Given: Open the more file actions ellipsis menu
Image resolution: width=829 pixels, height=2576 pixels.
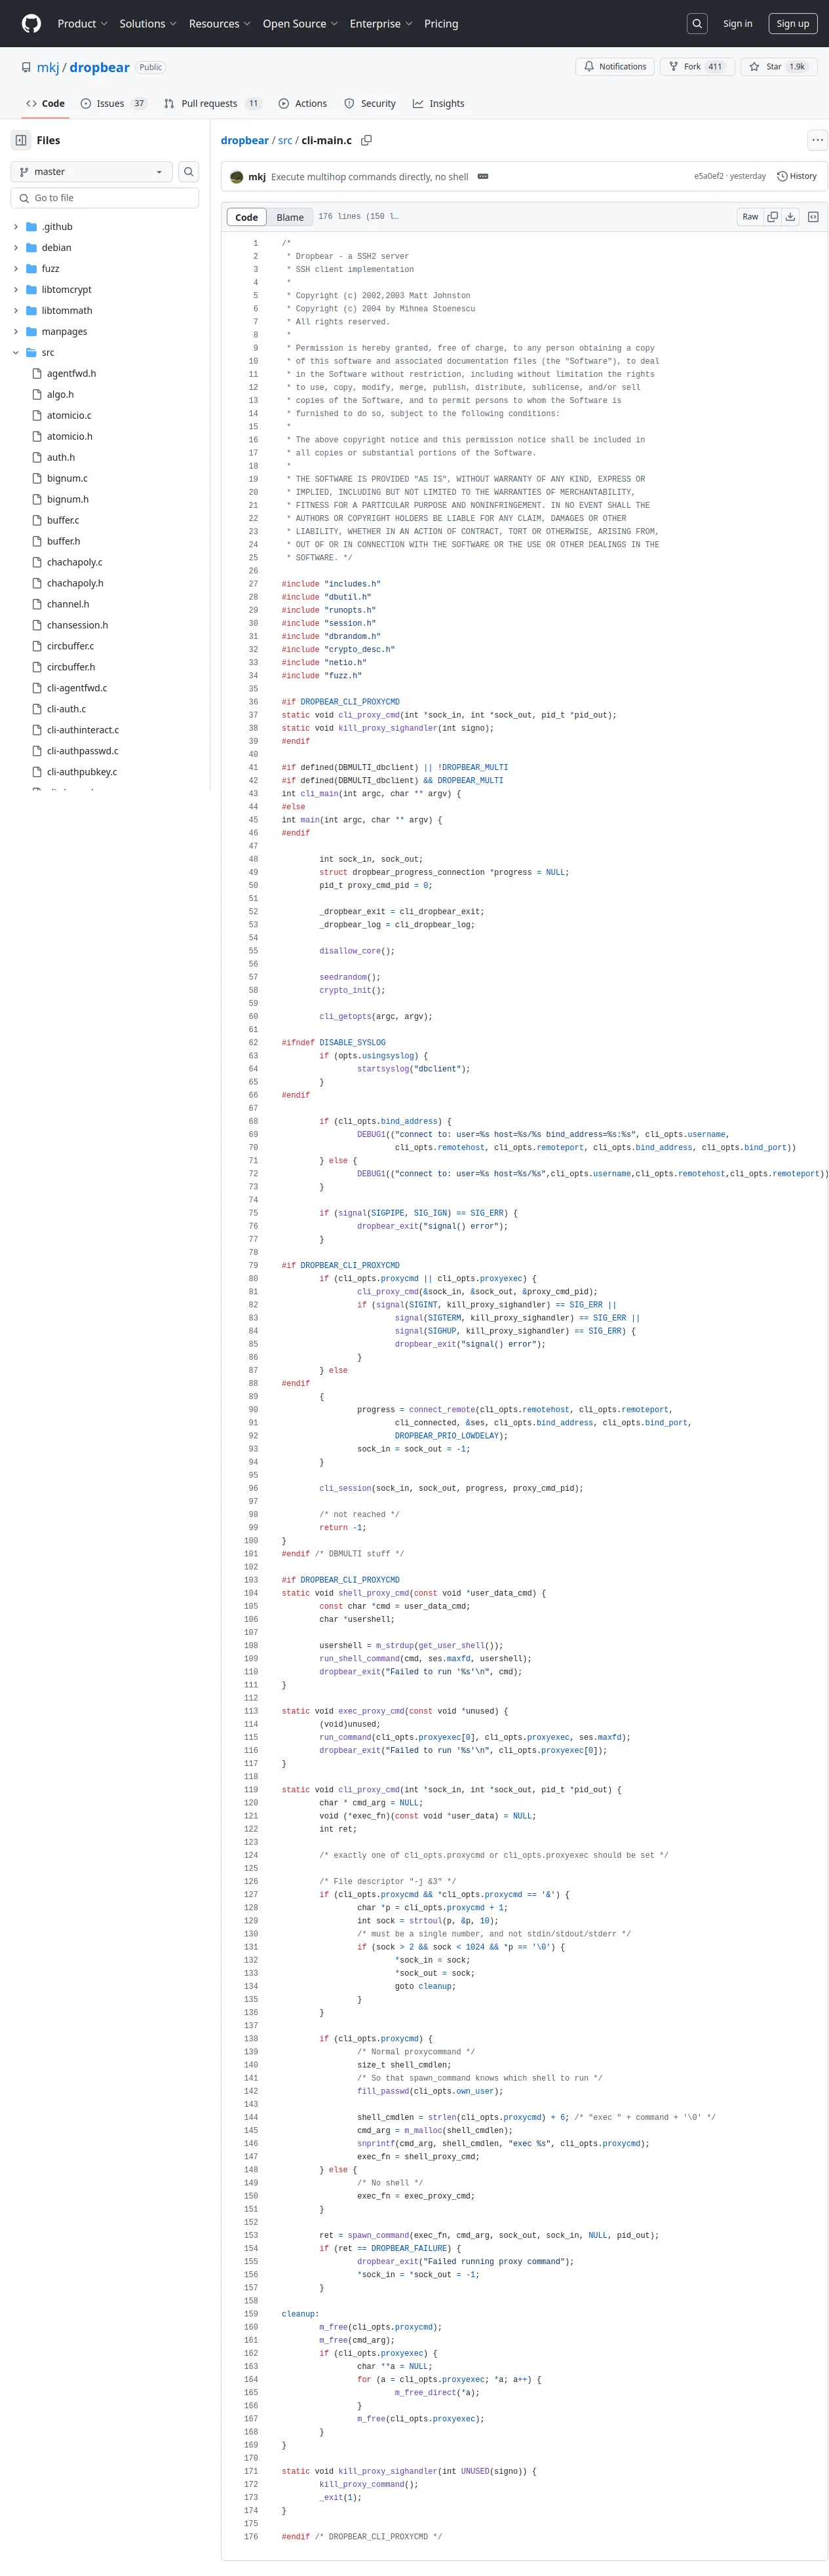Looking at the screenshot, I should click(818, 140).
